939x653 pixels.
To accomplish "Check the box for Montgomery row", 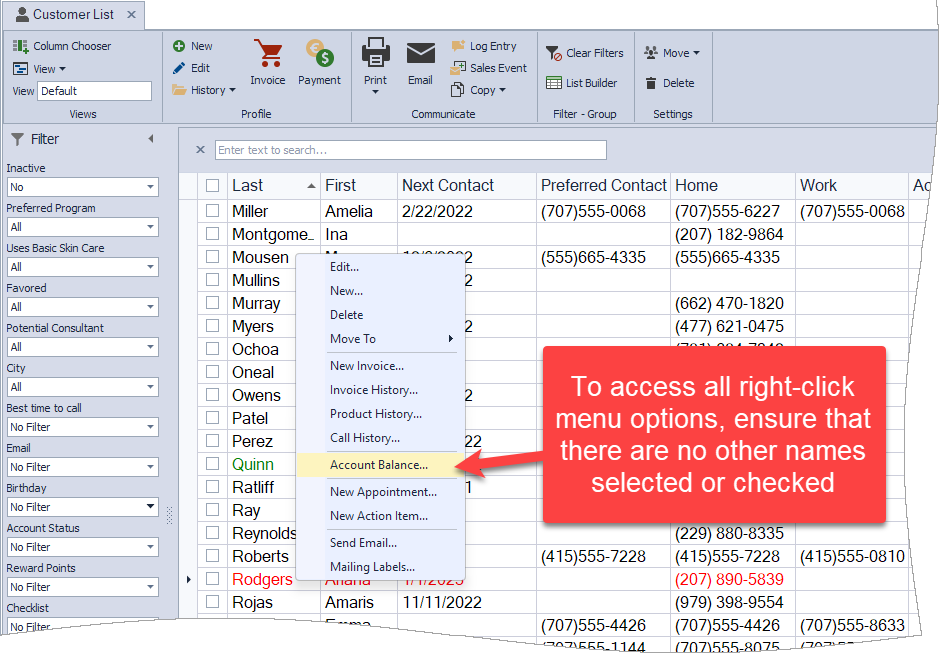I will click(x=213, y=234).
